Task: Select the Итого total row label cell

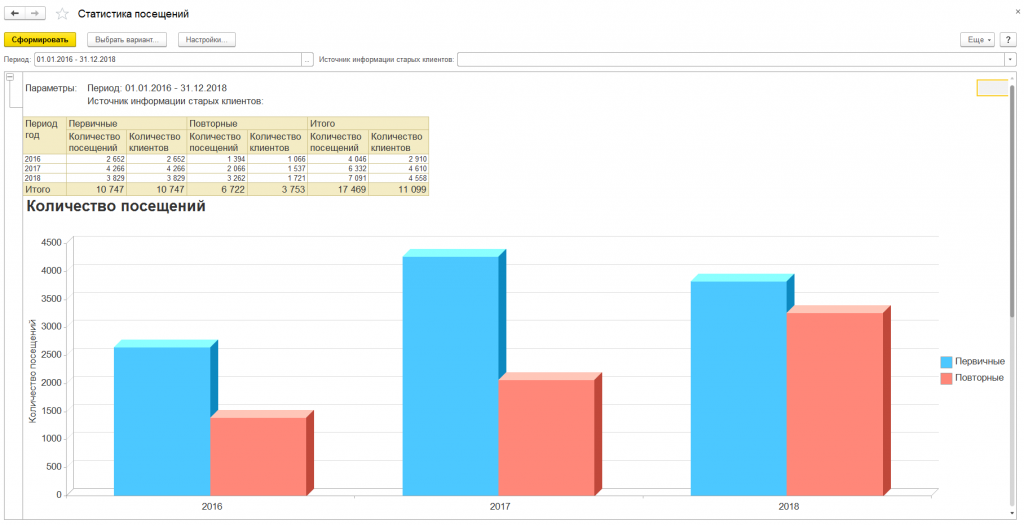Action: click(44, 189)
